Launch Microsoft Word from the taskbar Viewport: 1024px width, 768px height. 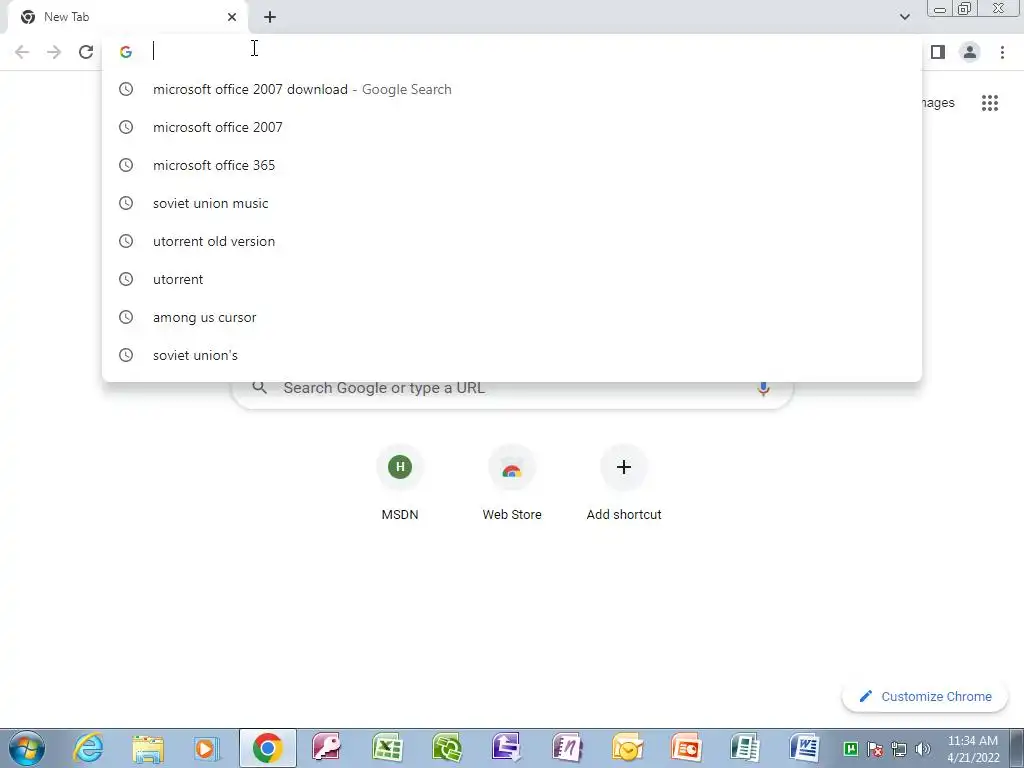805,748
